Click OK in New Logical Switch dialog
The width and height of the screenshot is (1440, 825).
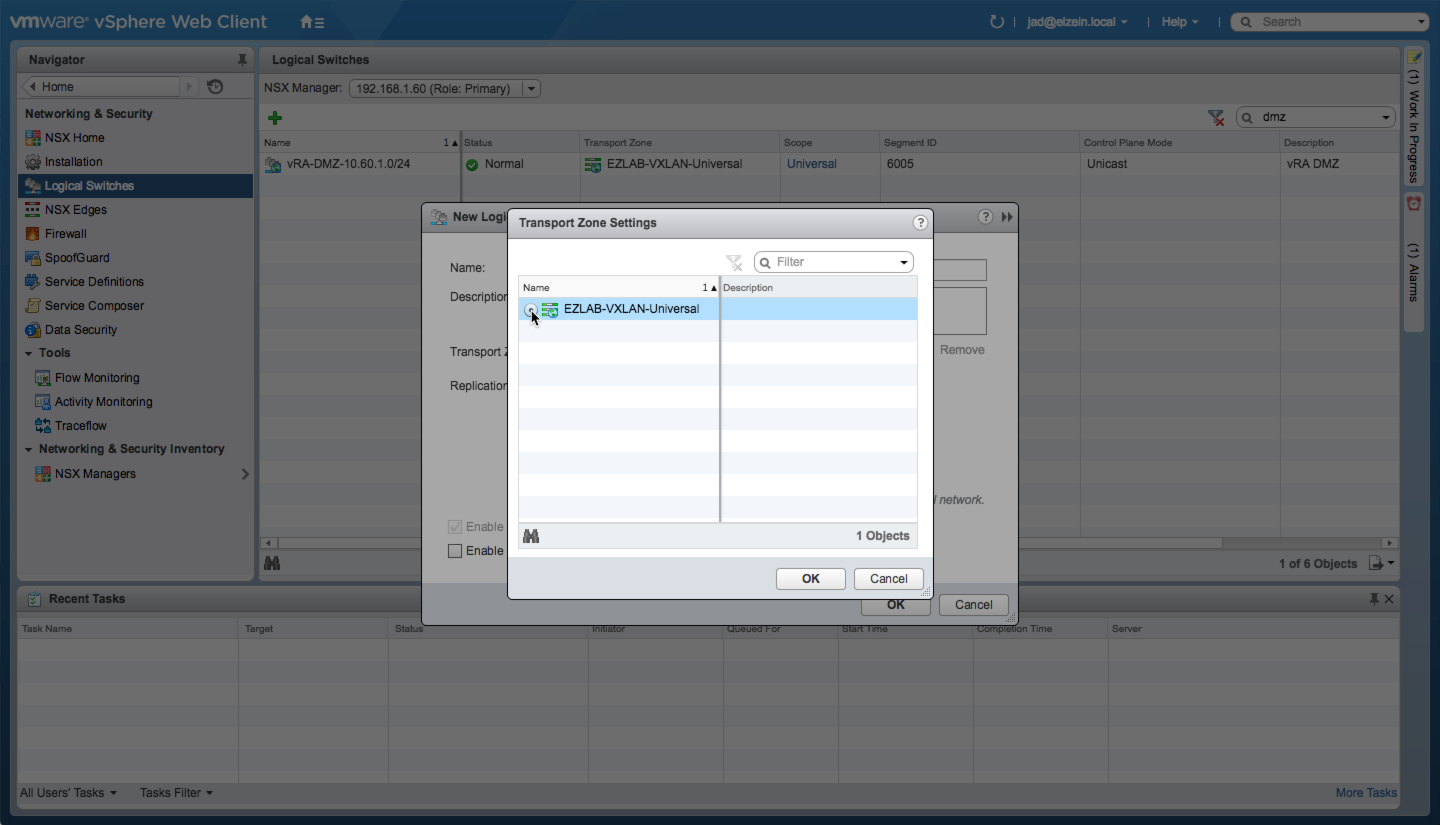pyautogui.click(x=896, y=604)
